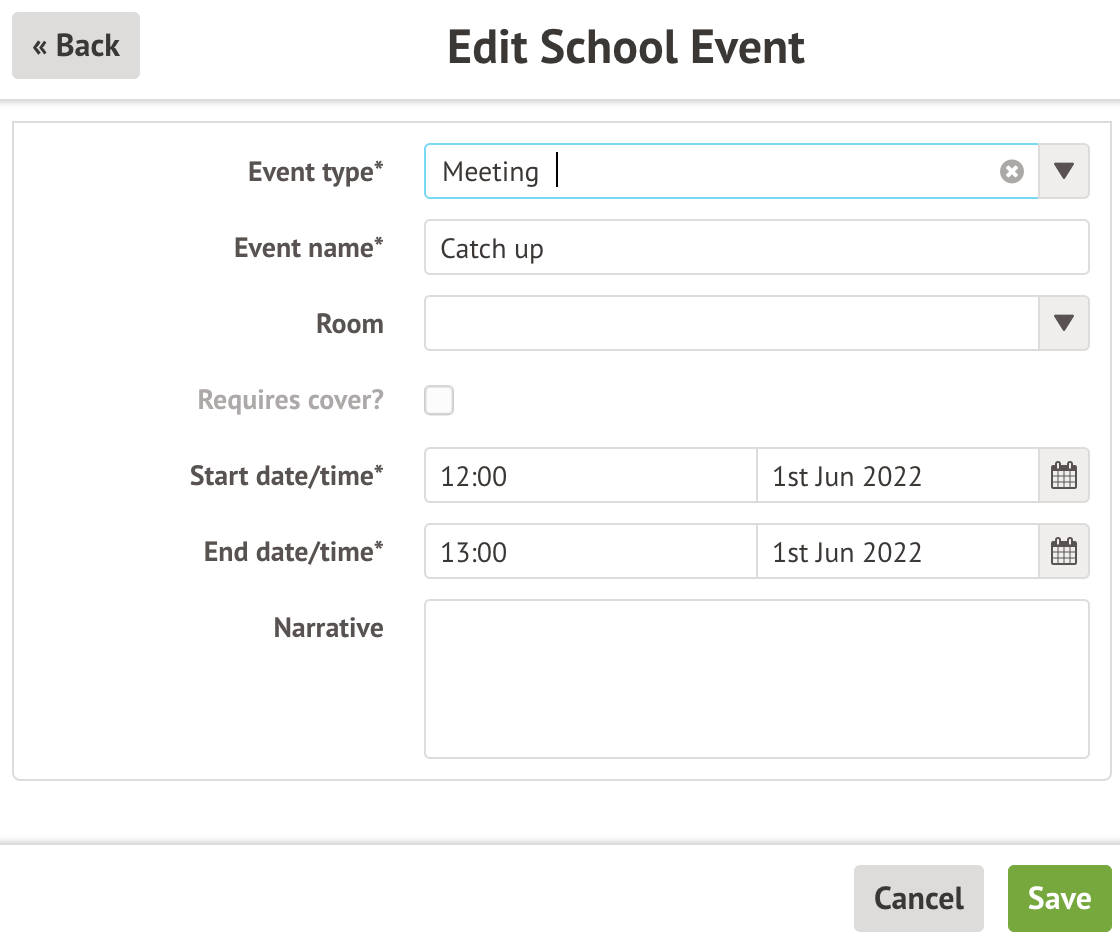Click the Edit School Event heading

click(626, 47)
